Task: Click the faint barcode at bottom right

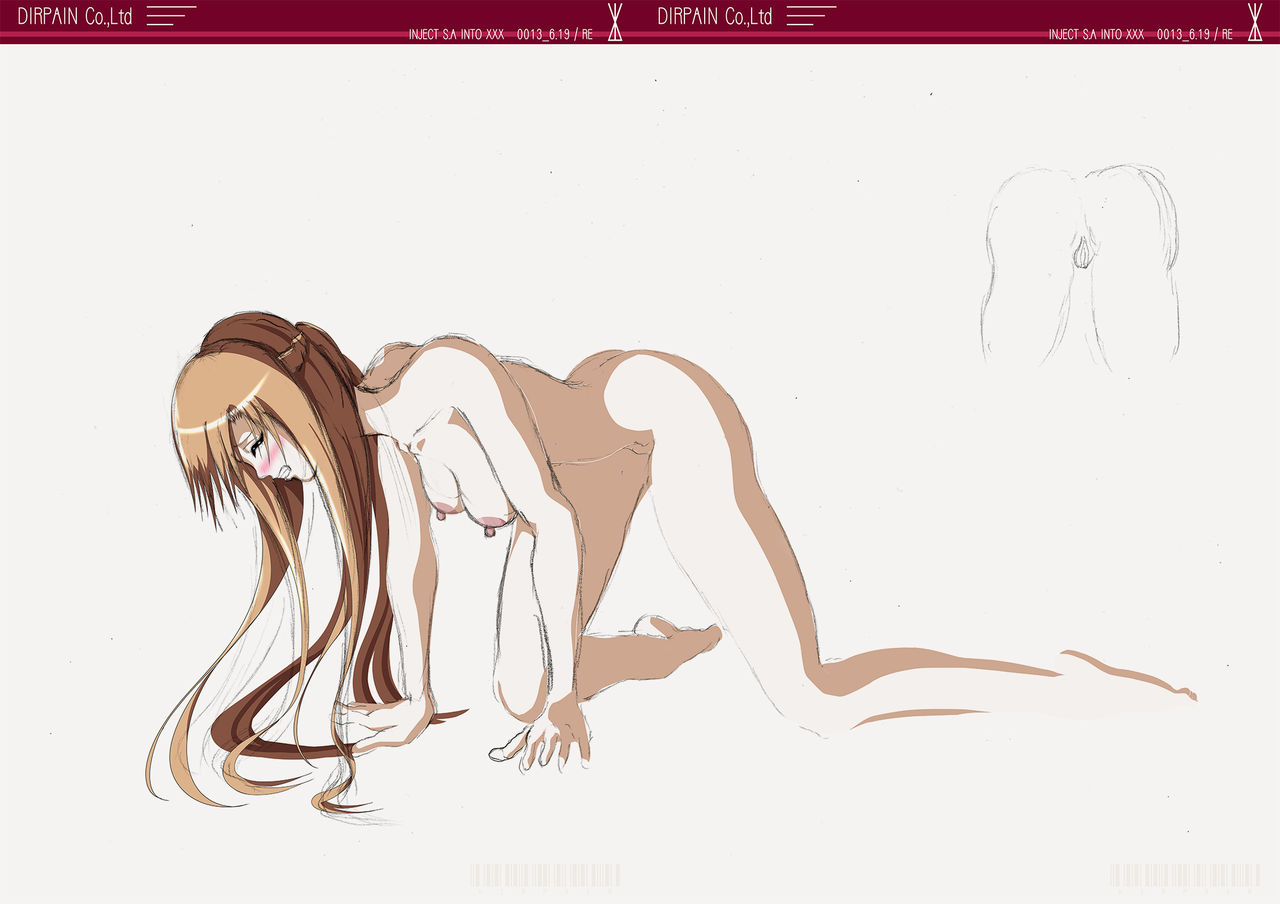Action: (1184, 875)
